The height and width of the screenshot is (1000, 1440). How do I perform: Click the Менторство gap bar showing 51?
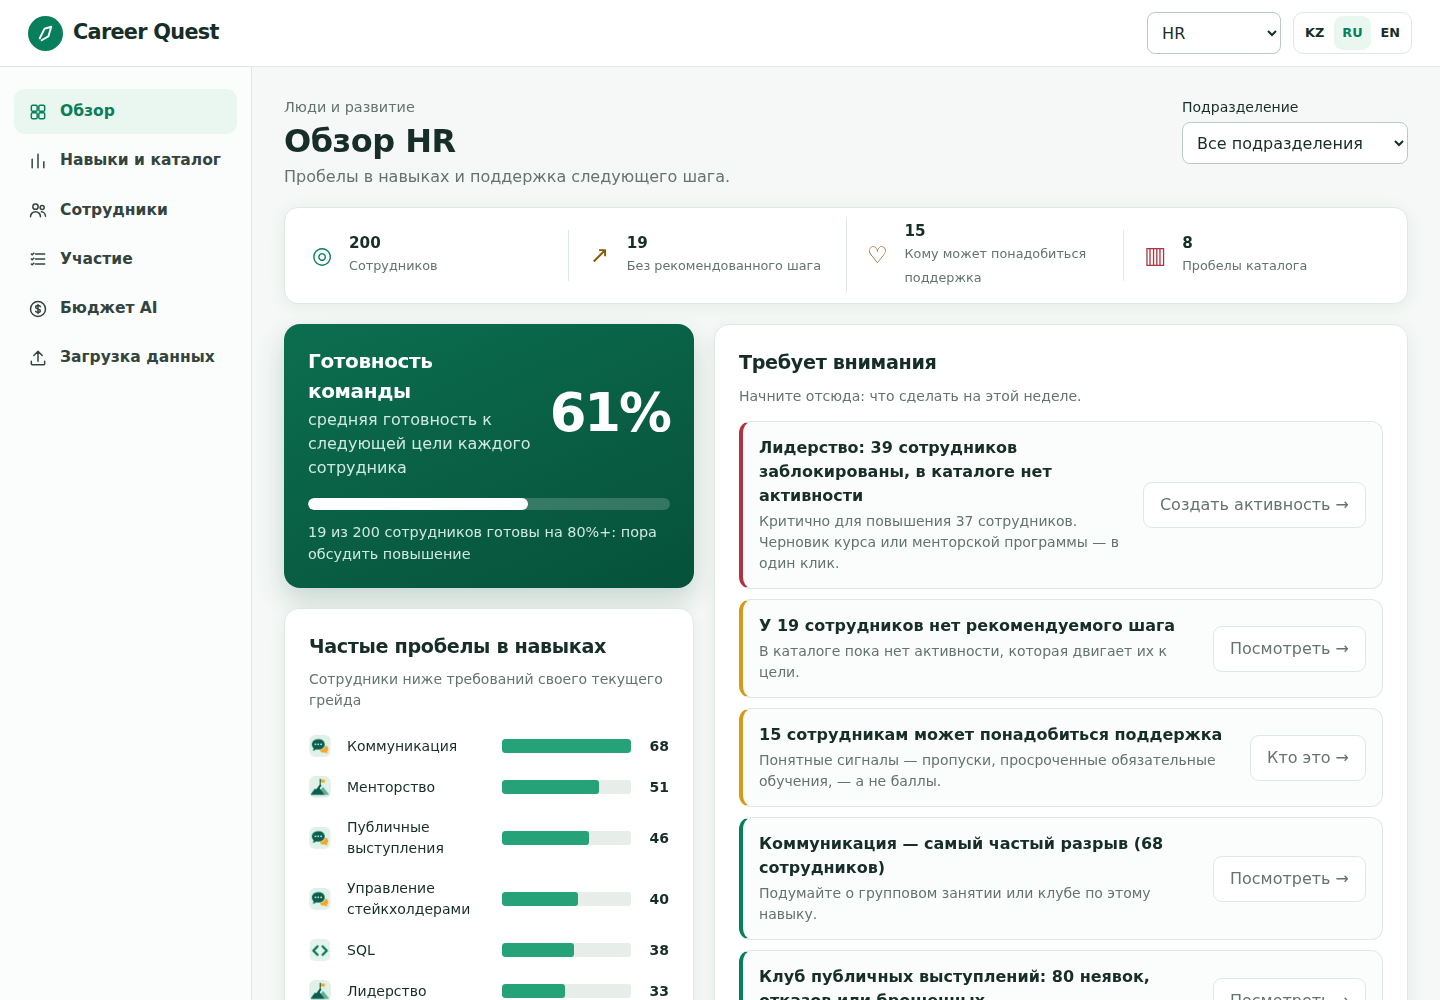566,787
